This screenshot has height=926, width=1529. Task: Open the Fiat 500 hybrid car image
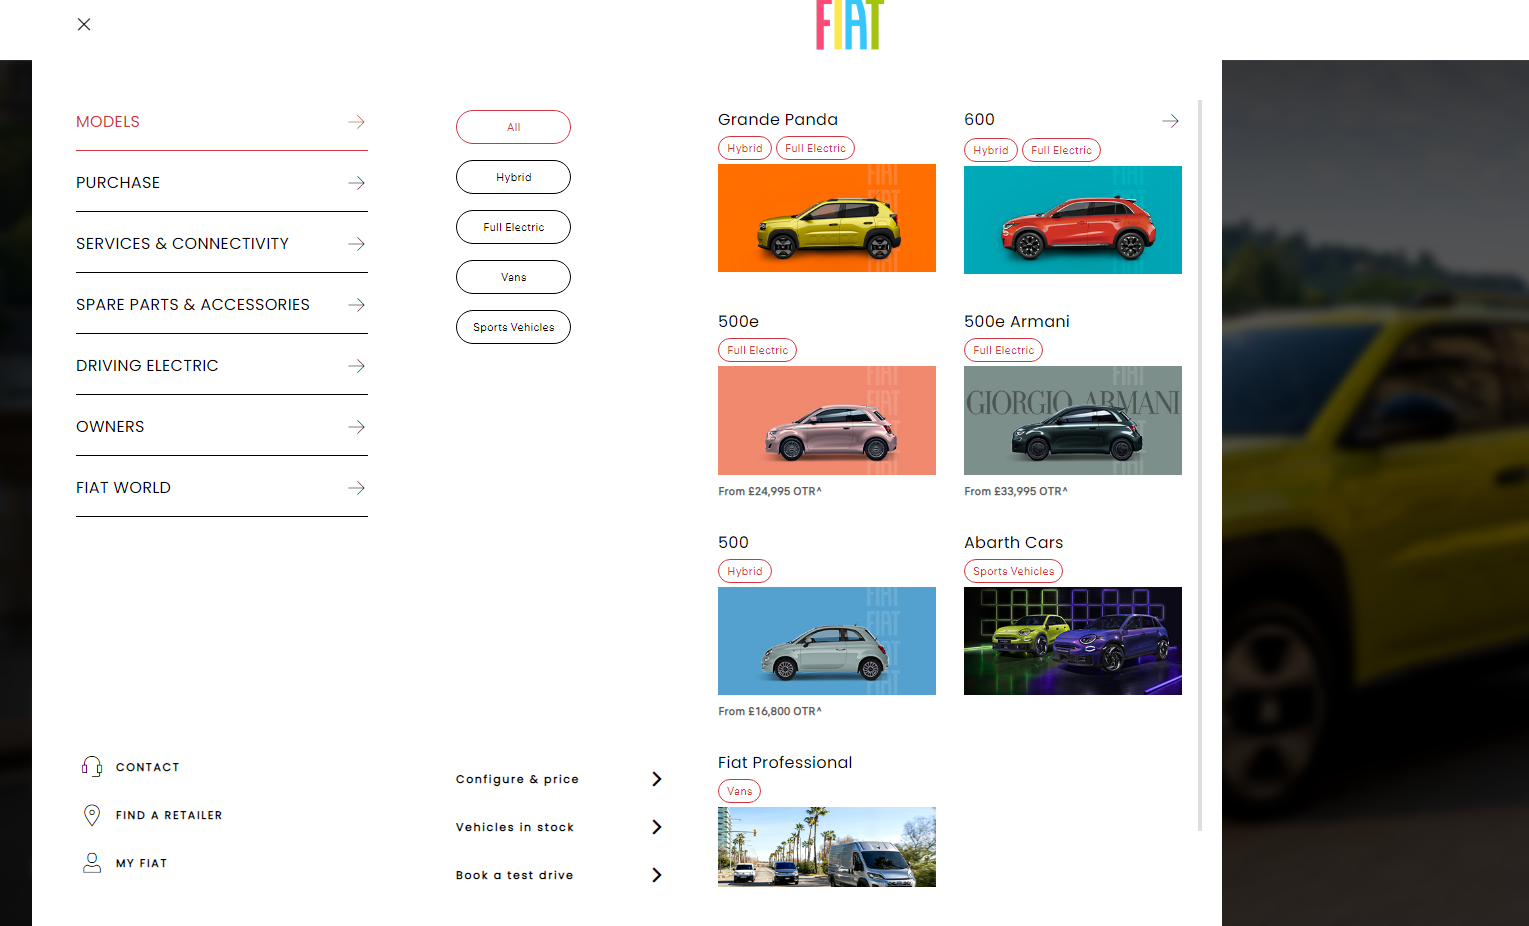click(x=827, y=641)
